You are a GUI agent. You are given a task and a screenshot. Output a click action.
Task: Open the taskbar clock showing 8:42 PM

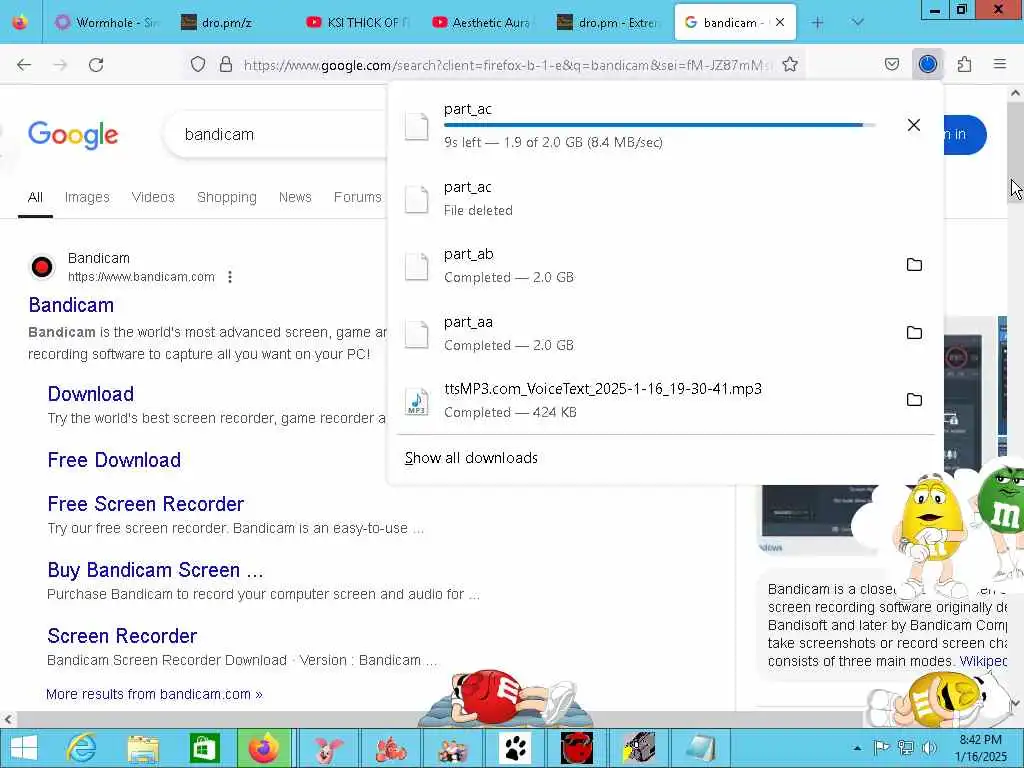click(x=980, y=748)
